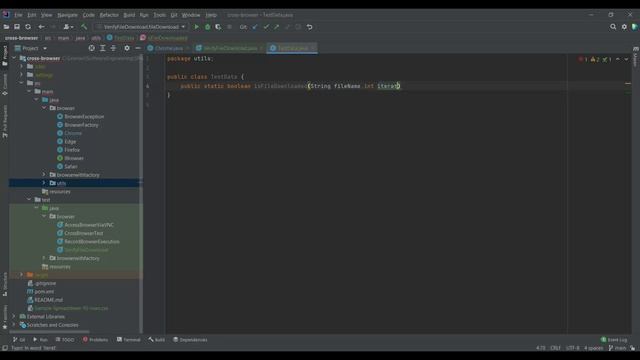This screenshot has width=640, height=360.
Task: Open the Terminal tool window button
Action: click(129, 340)
